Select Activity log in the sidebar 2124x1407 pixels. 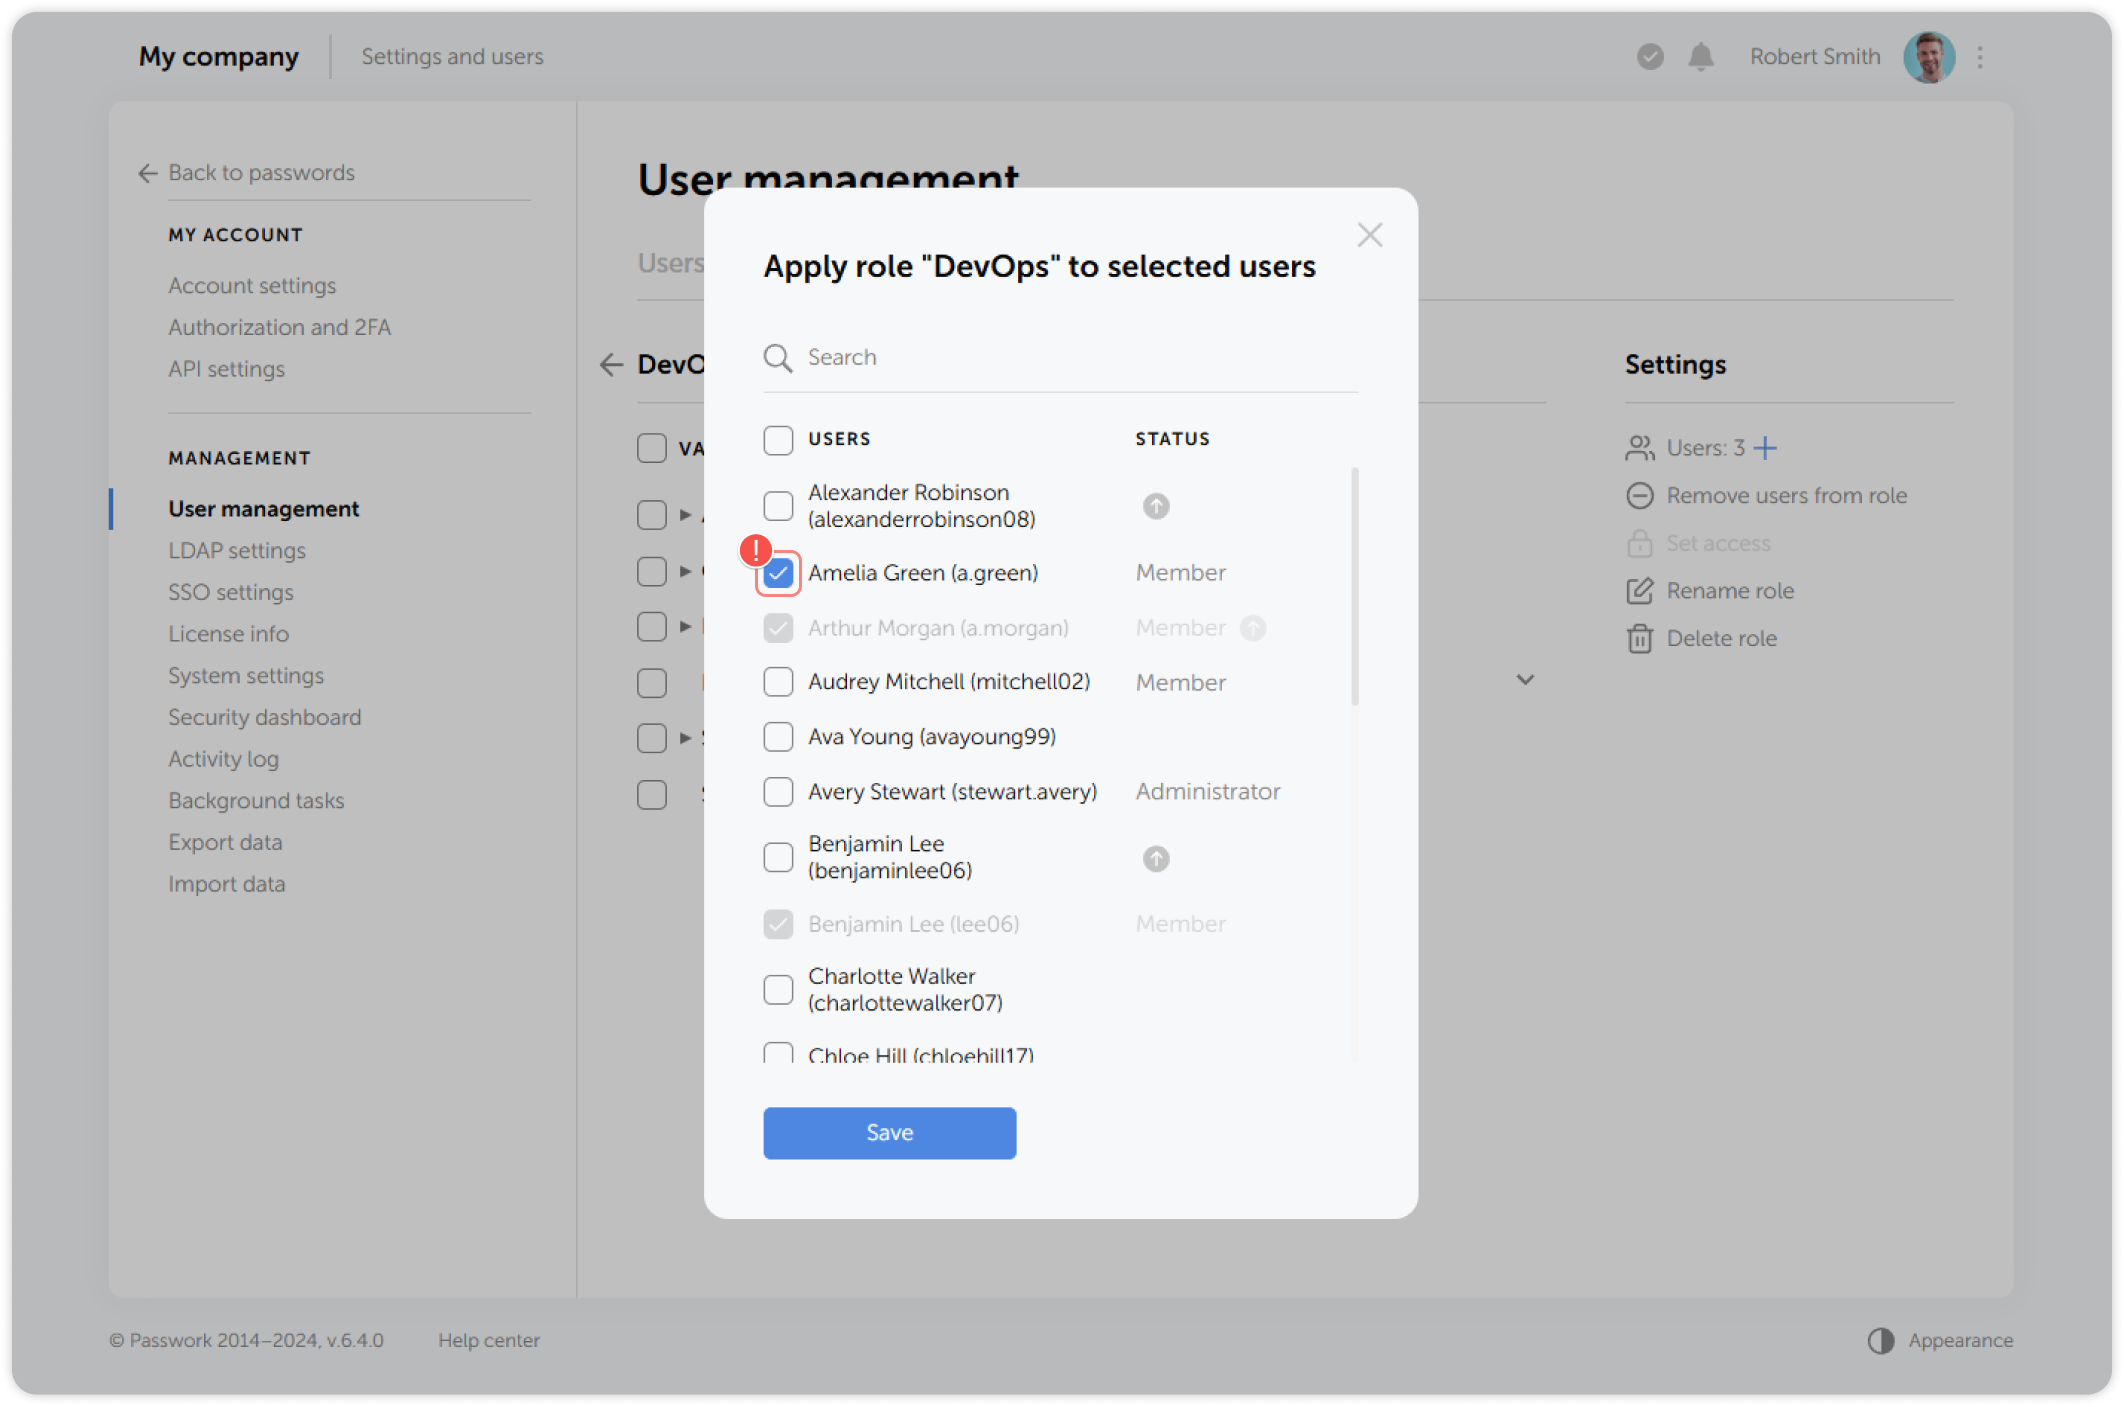point(223,758)
